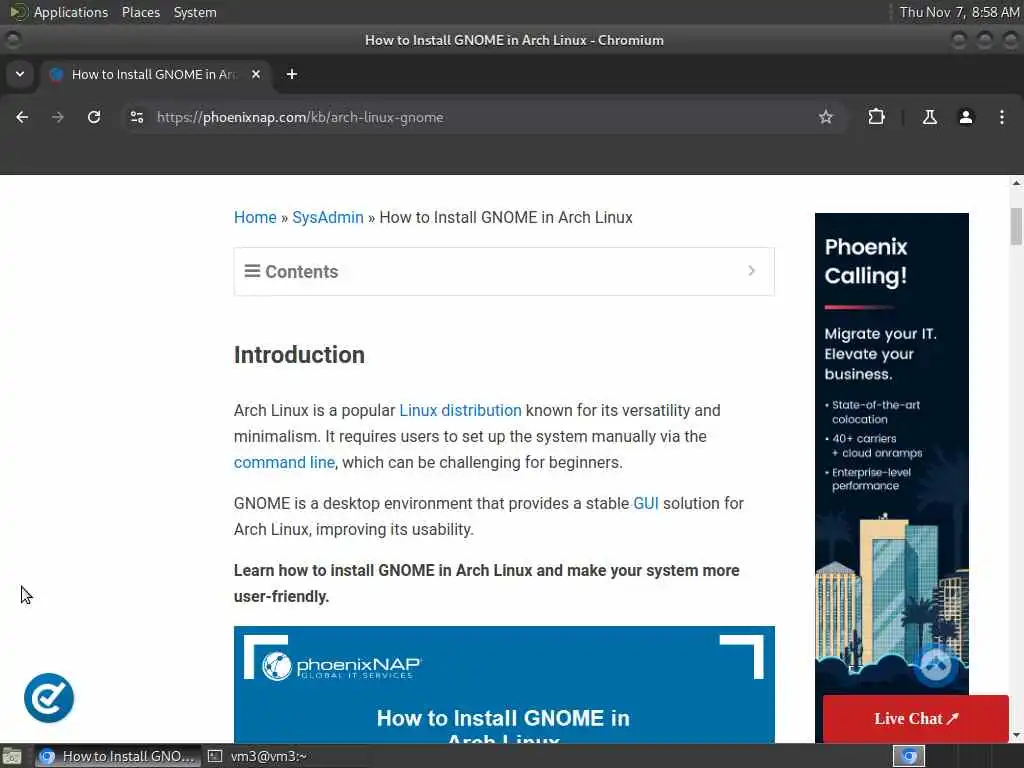The image size is (1024, 768).
Task: View site information icon in address bar
Action: pos(136,117)
